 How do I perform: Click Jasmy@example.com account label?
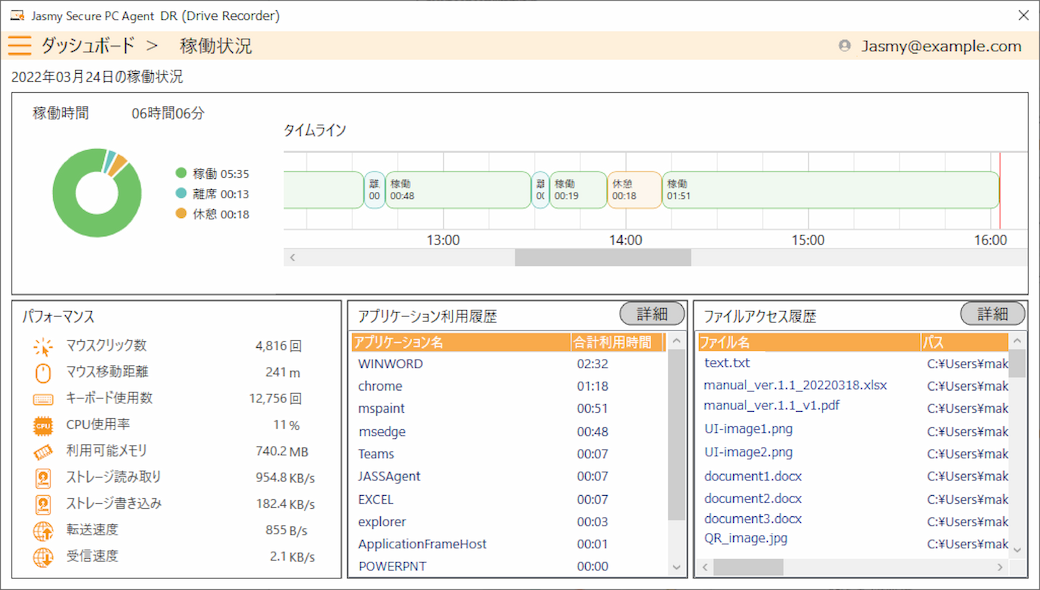[x=941, y=46]
